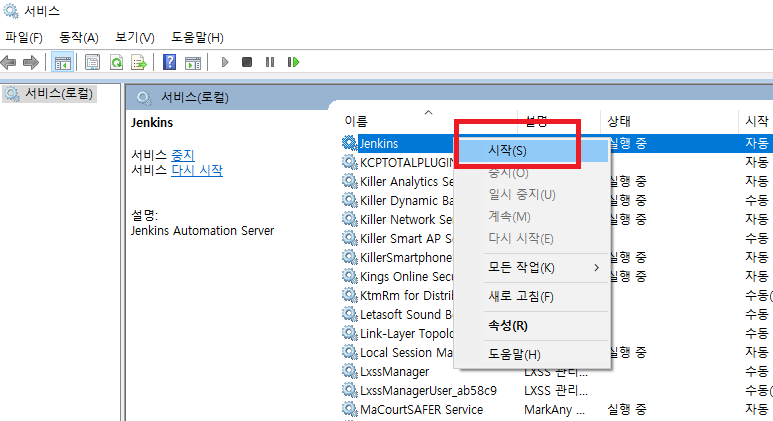Choose 새로 고침(F) in context menu
The height and width of the screenshot is (421, 773).
(x=532, y=296)
